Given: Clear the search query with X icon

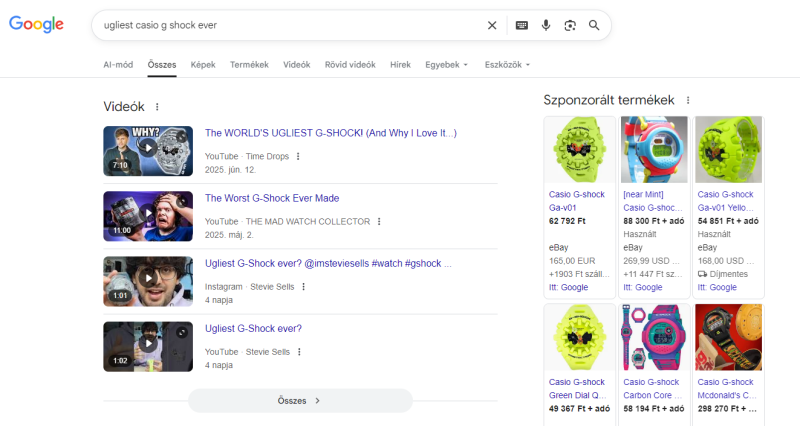Looking at the screenshot, I should 492,25.
